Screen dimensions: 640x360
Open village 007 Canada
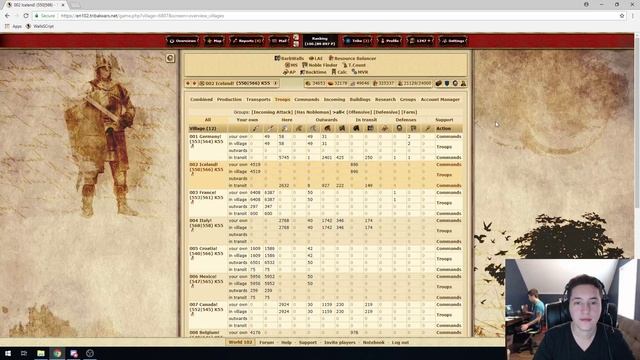point(206,307)
